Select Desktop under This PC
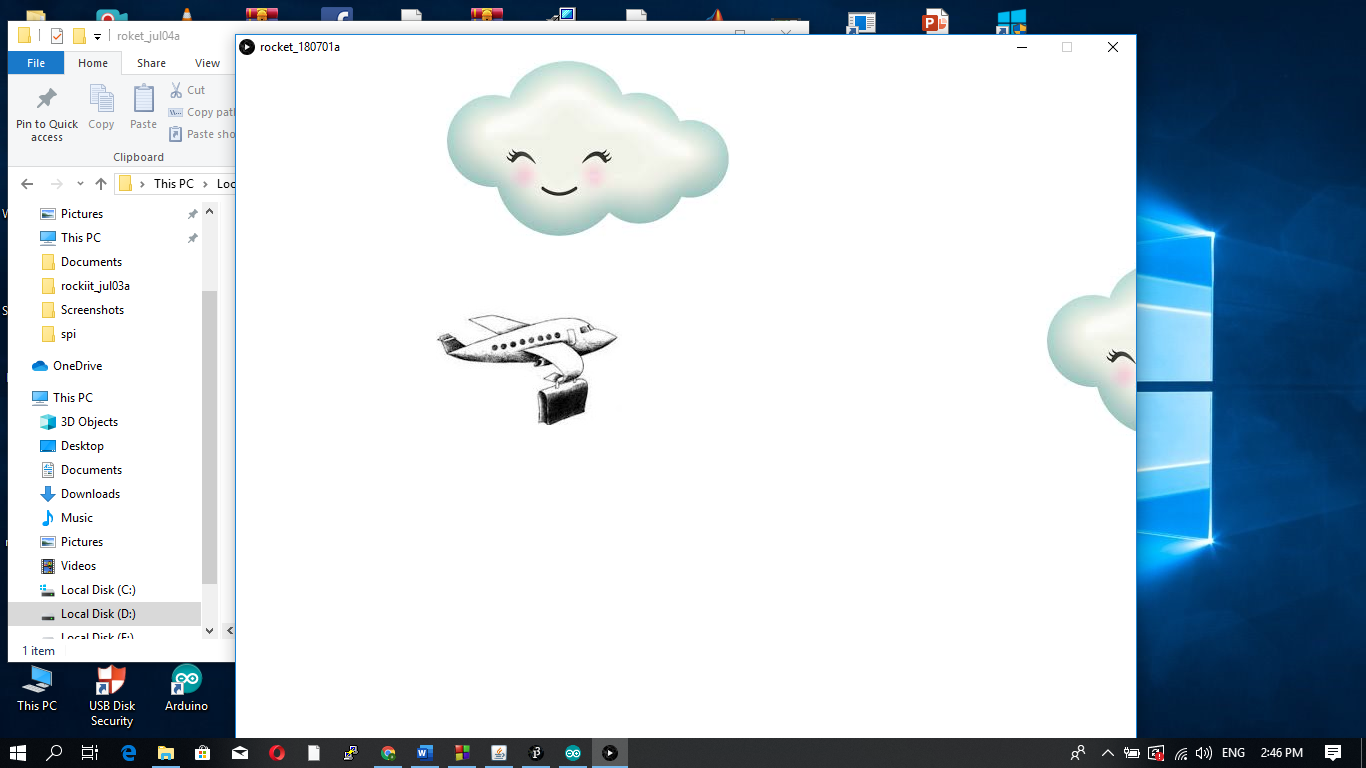This screenshot has width=1366, height=768. pos(82,446)
